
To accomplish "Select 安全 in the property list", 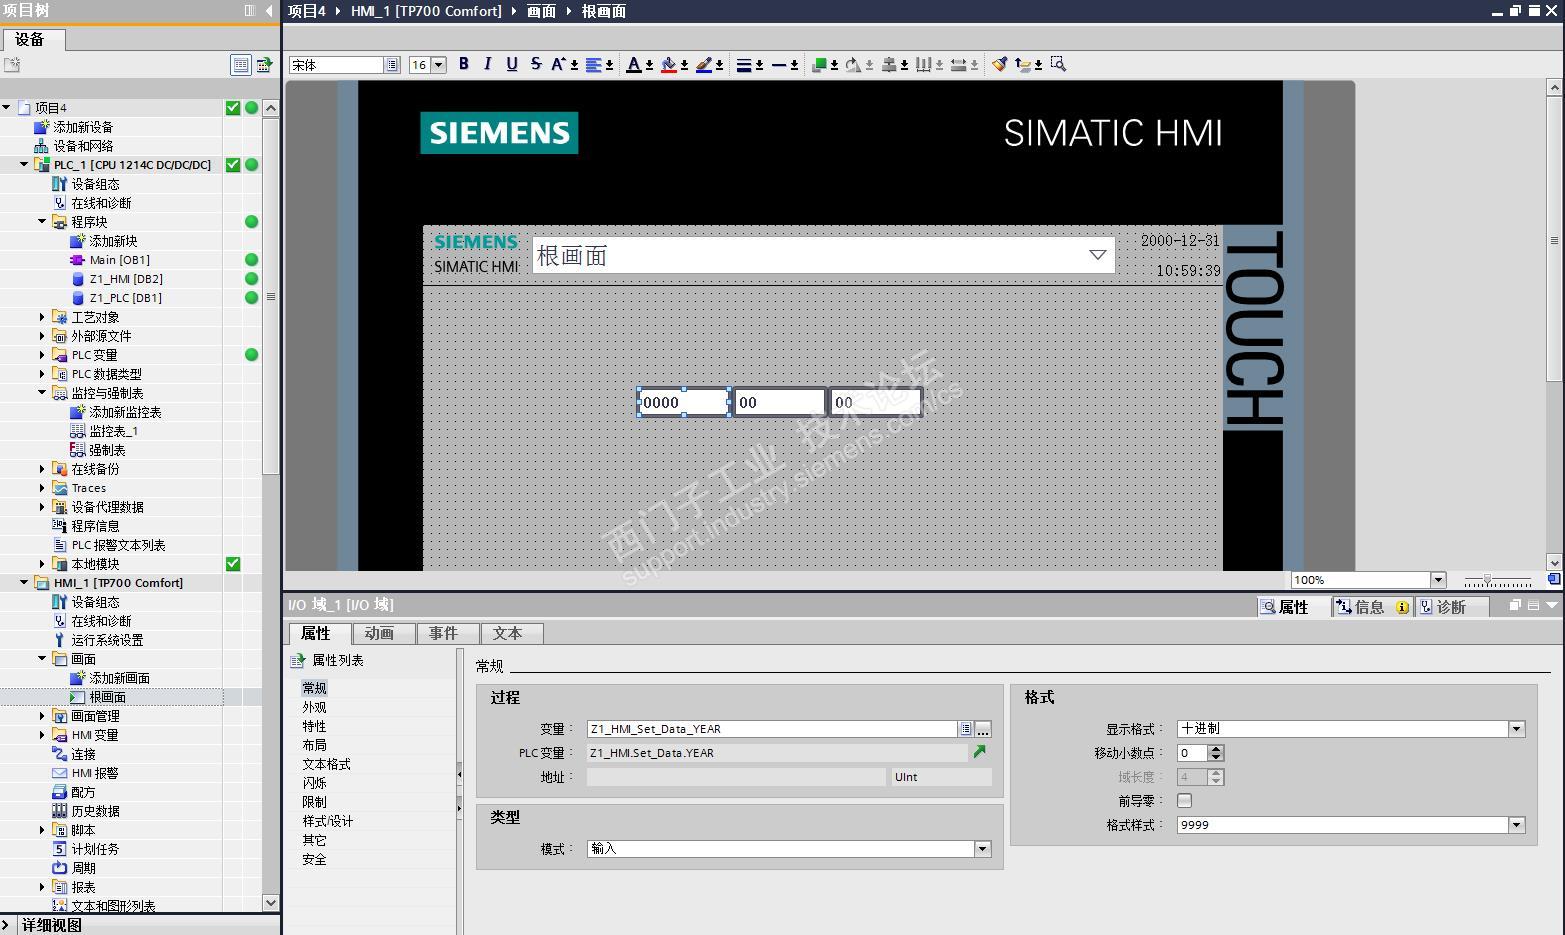I will click(315, 859).
